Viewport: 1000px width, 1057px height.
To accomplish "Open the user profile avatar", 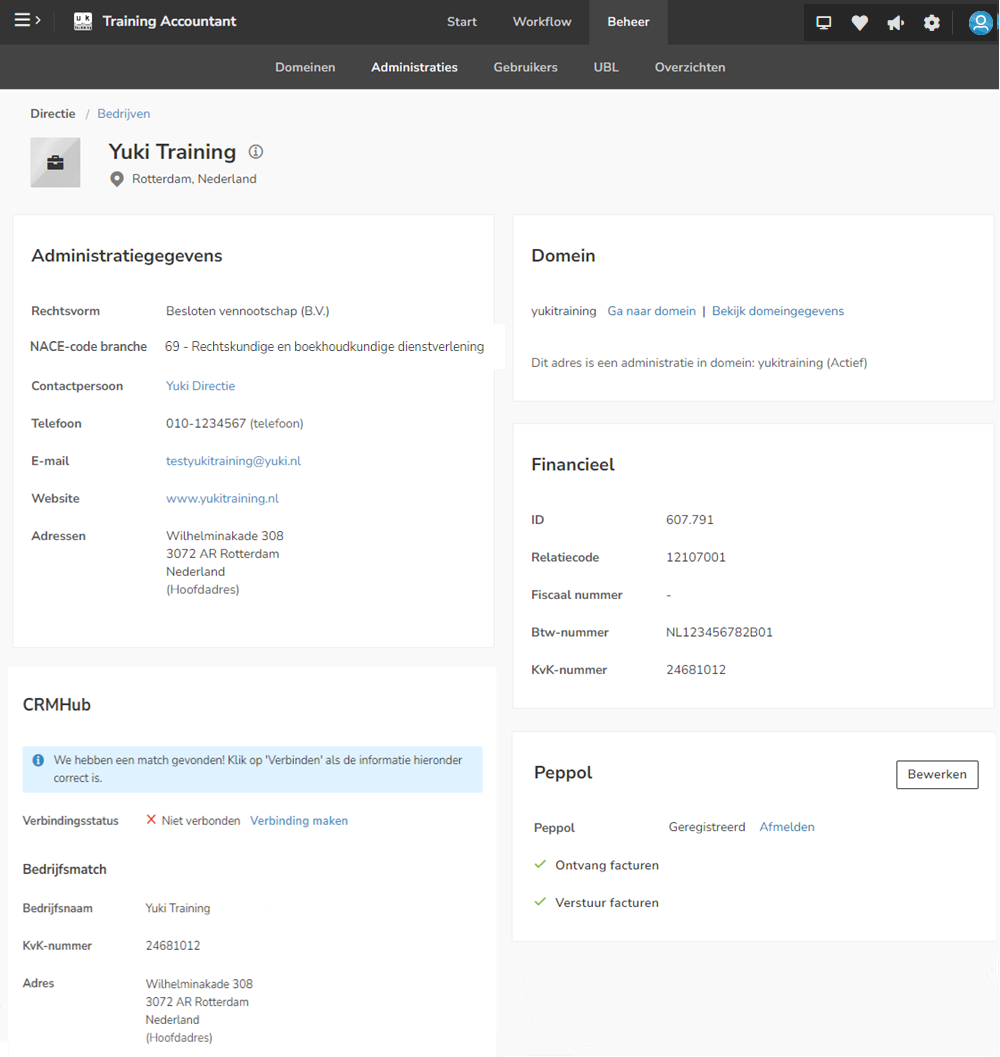I will coord(980,23).
